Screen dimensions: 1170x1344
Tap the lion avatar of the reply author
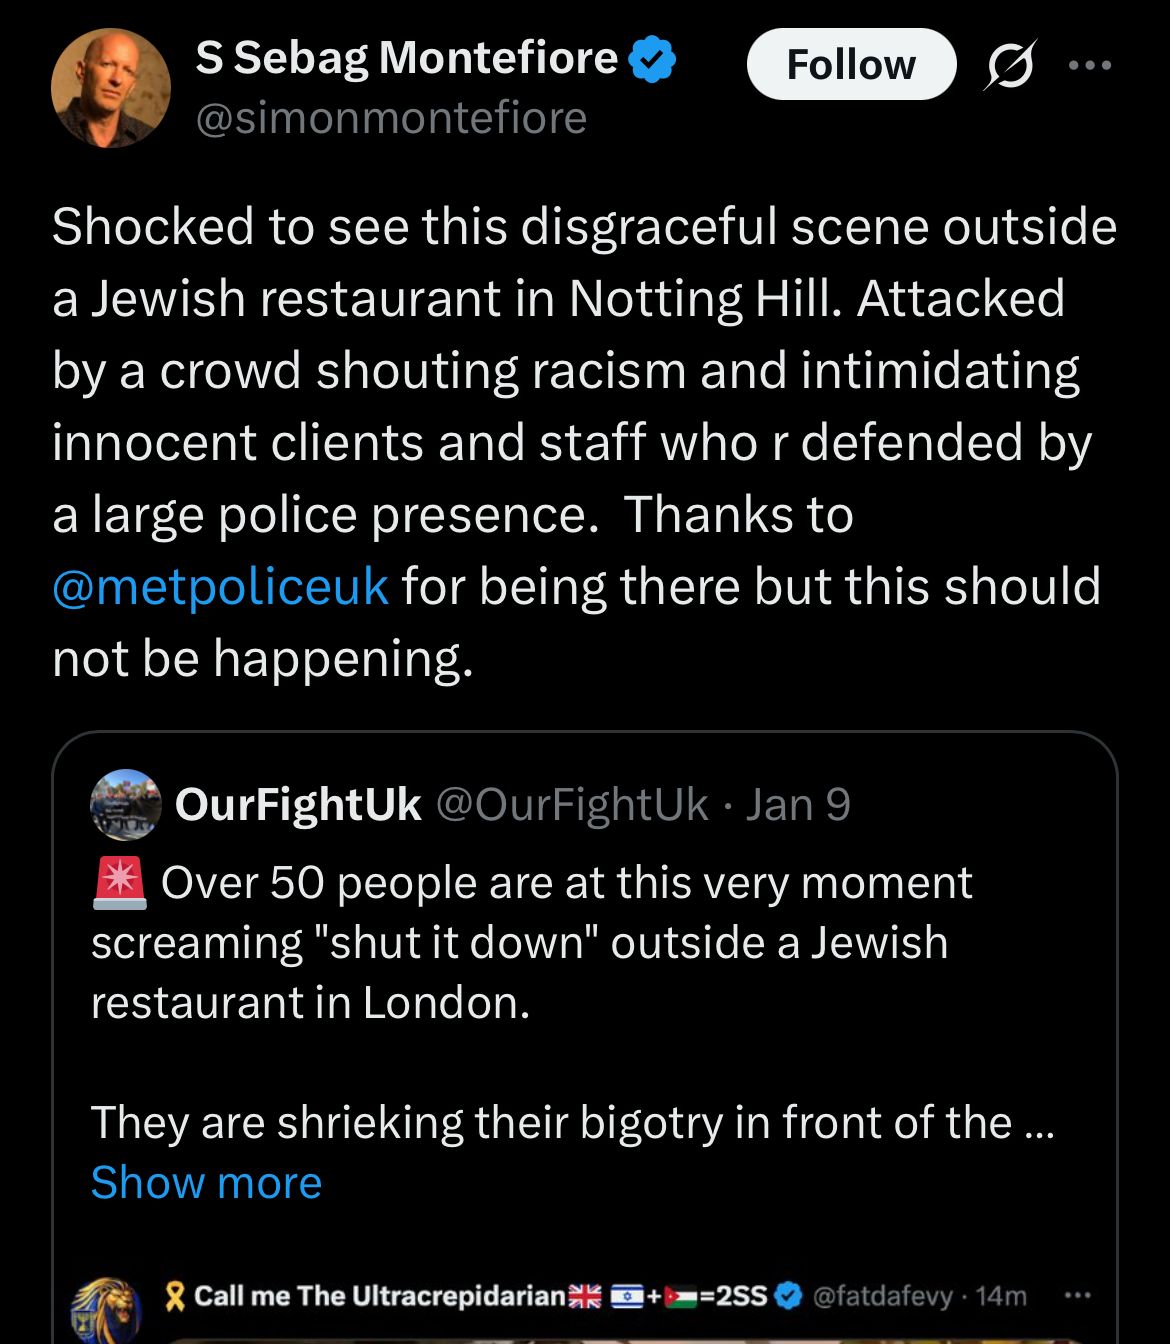105,1310
